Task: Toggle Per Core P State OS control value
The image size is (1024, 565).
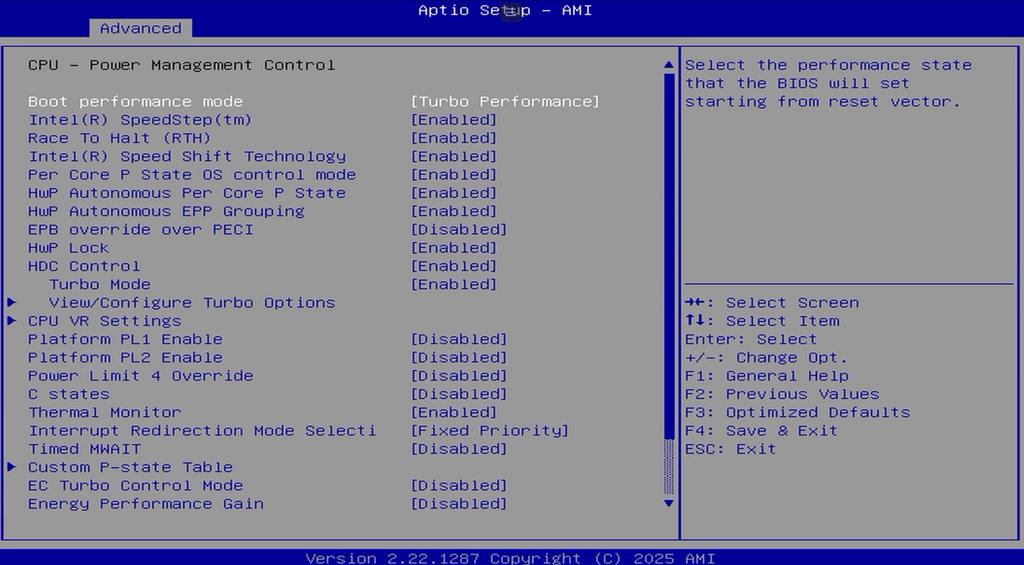Action: click(454, 174)
